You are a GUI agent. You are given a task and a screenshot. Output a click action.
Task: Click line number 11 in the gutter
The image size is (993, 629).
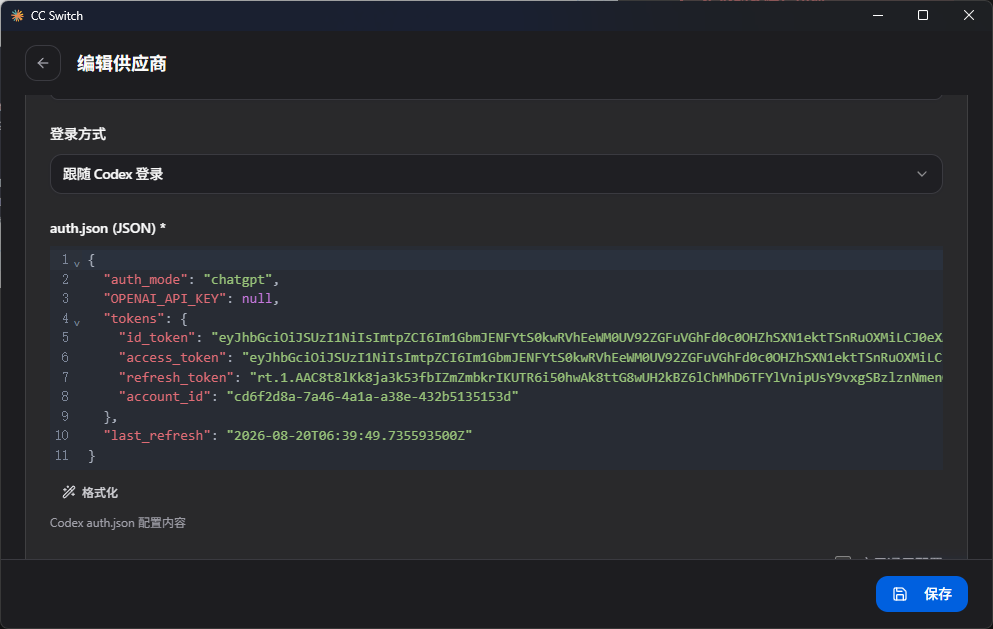pos(61,455)
